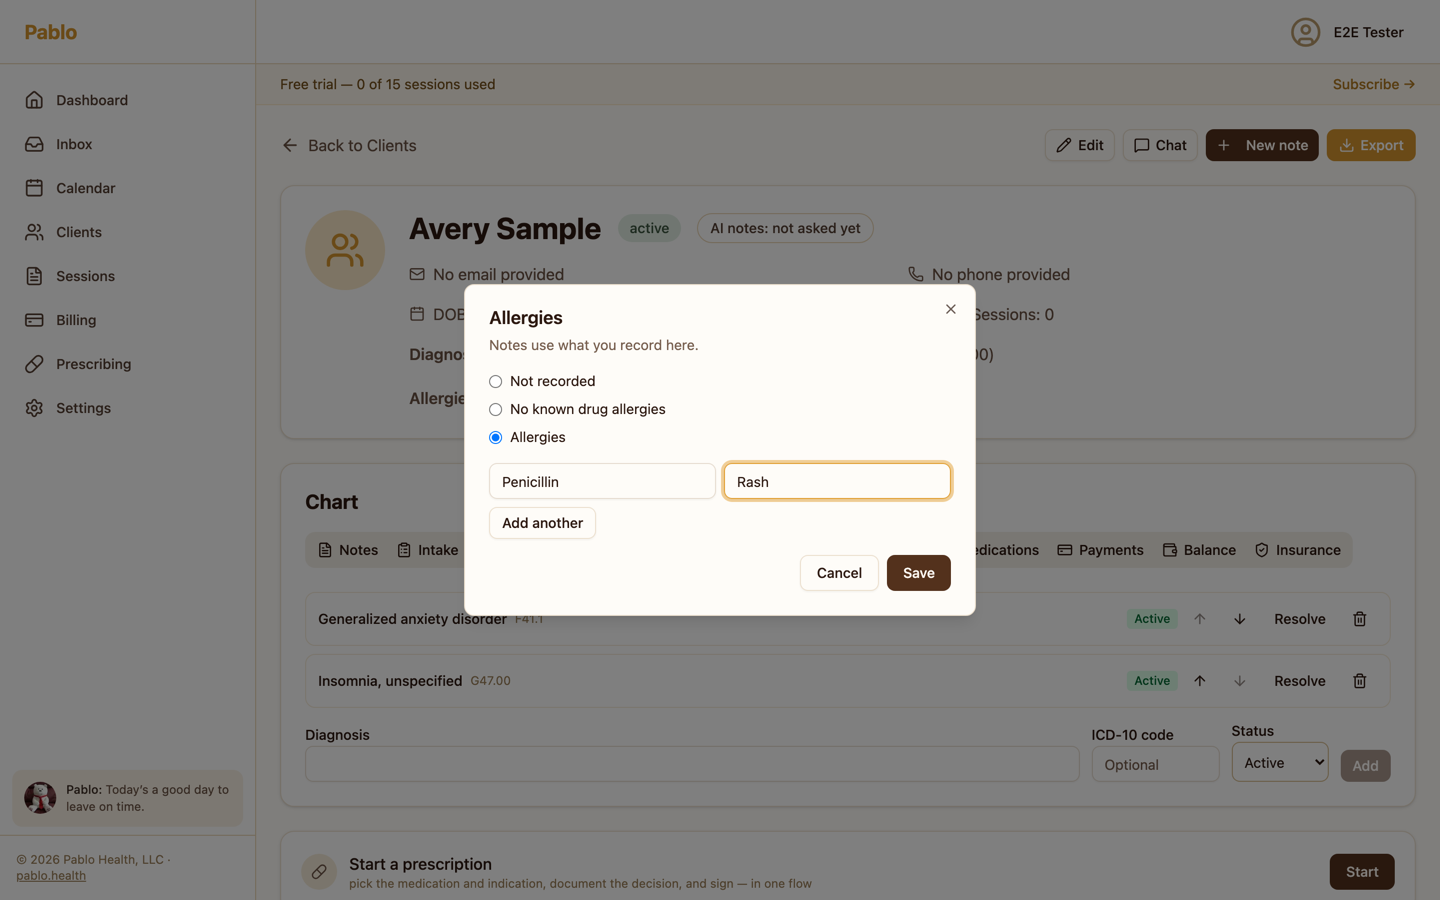The image size is (1440, 900).
Task: Select No known drug allergies option
Action: coord(496,409)
